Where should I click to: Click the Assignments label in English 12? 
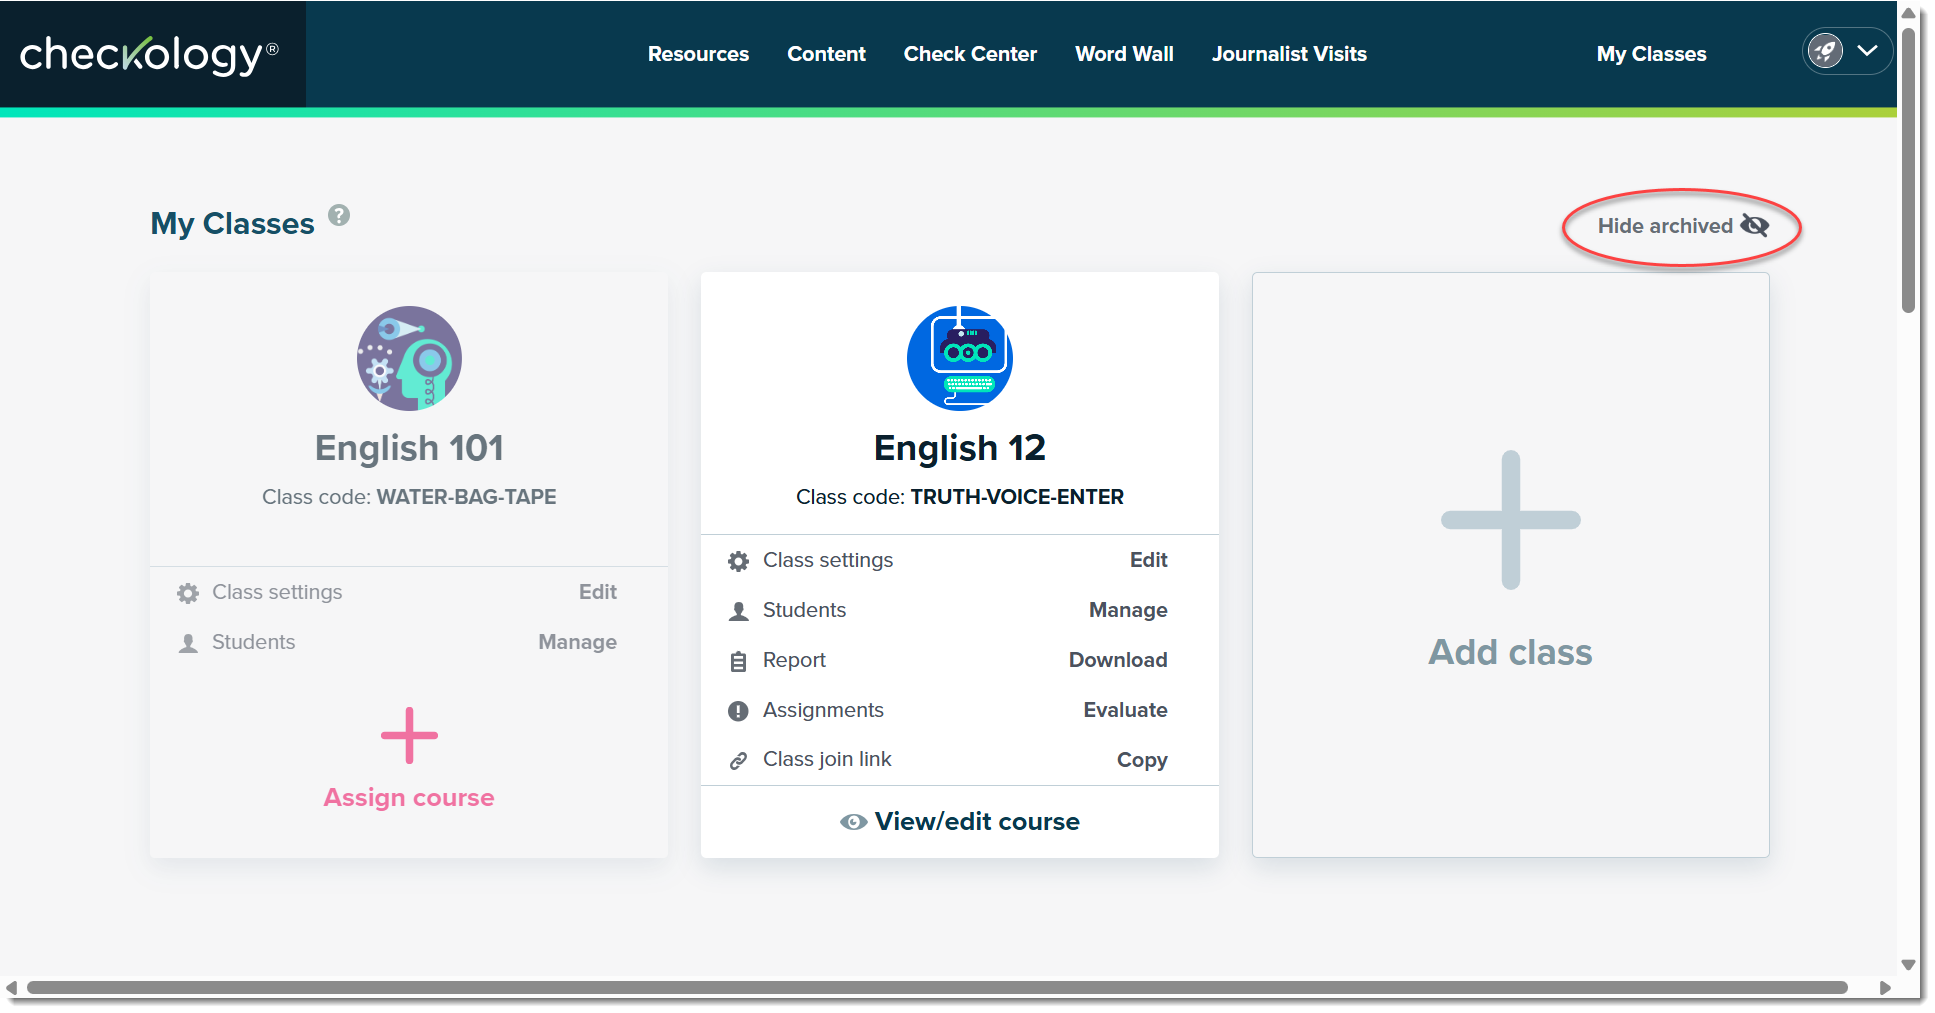click(x=823, y=710)
